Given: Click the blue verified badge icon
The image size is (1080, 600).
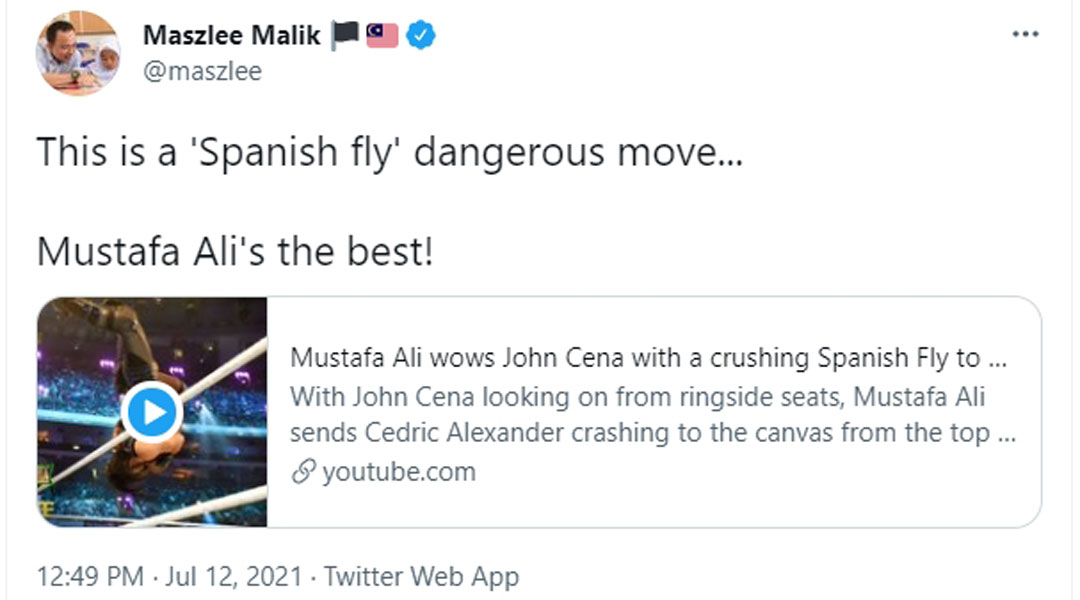Looking at the screenshot, I should [x=421, y=34].
